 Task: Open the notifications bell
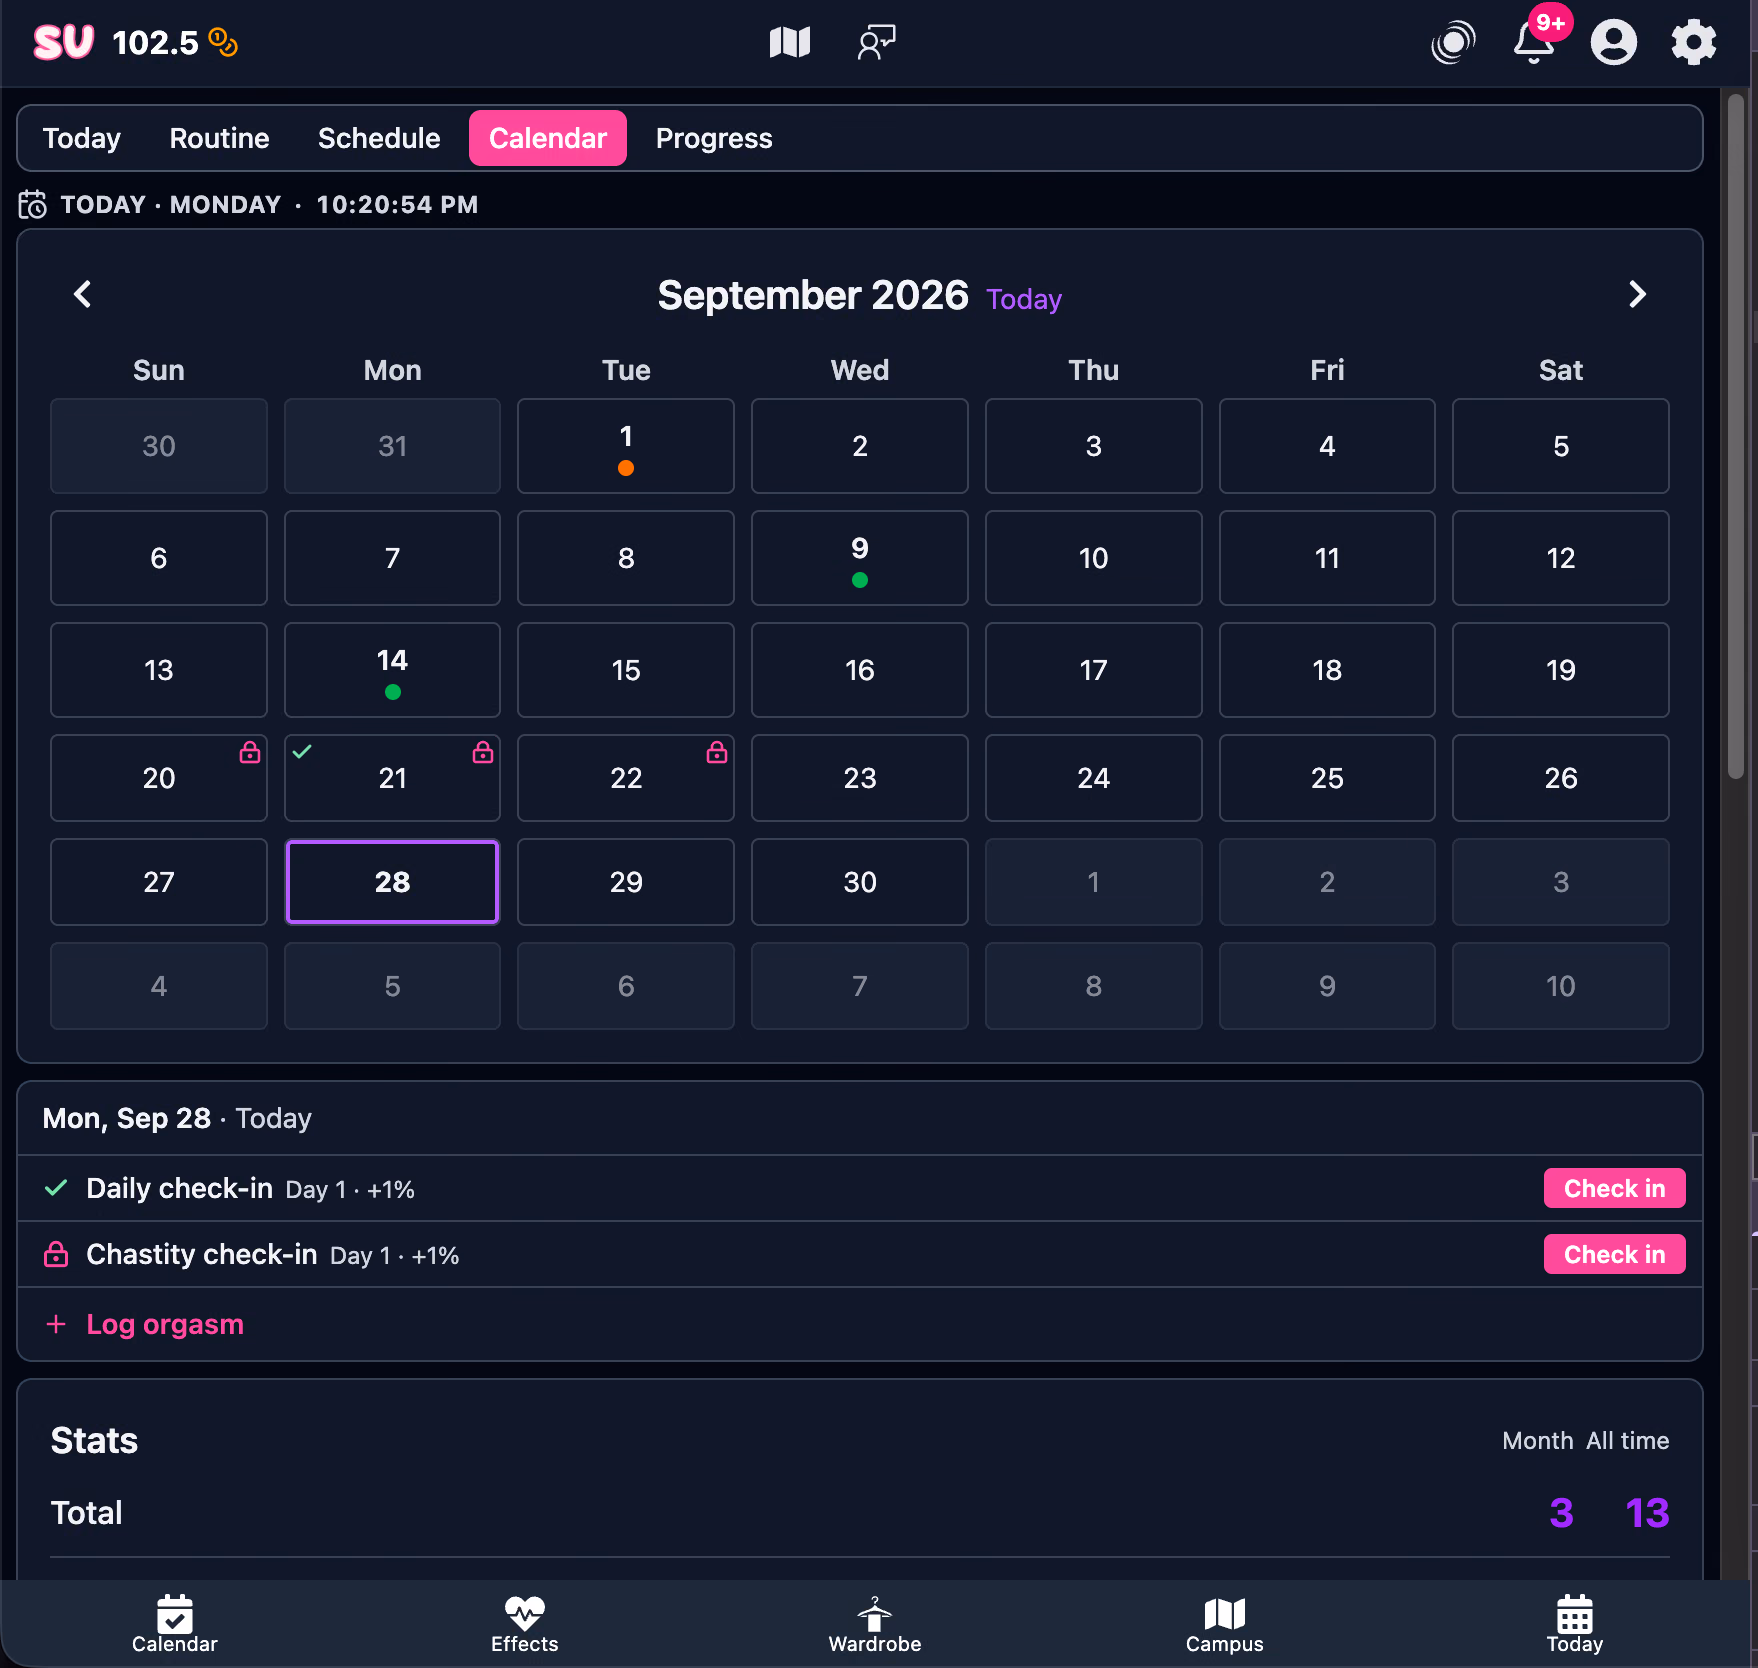(1533, 42)
